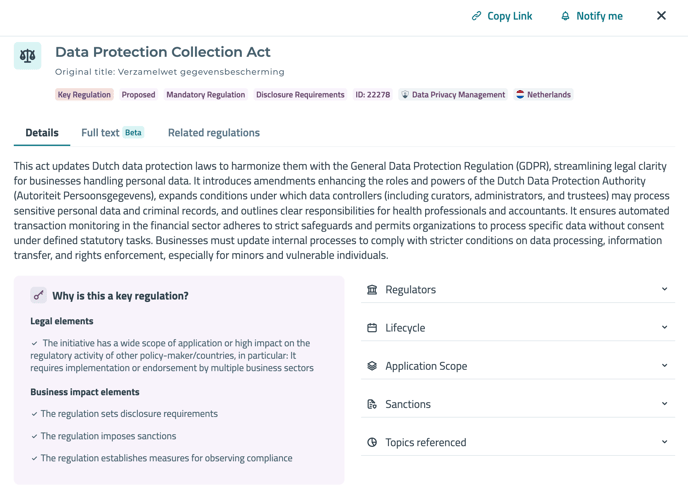
Task: Select the Details tab
Action: 42,132
